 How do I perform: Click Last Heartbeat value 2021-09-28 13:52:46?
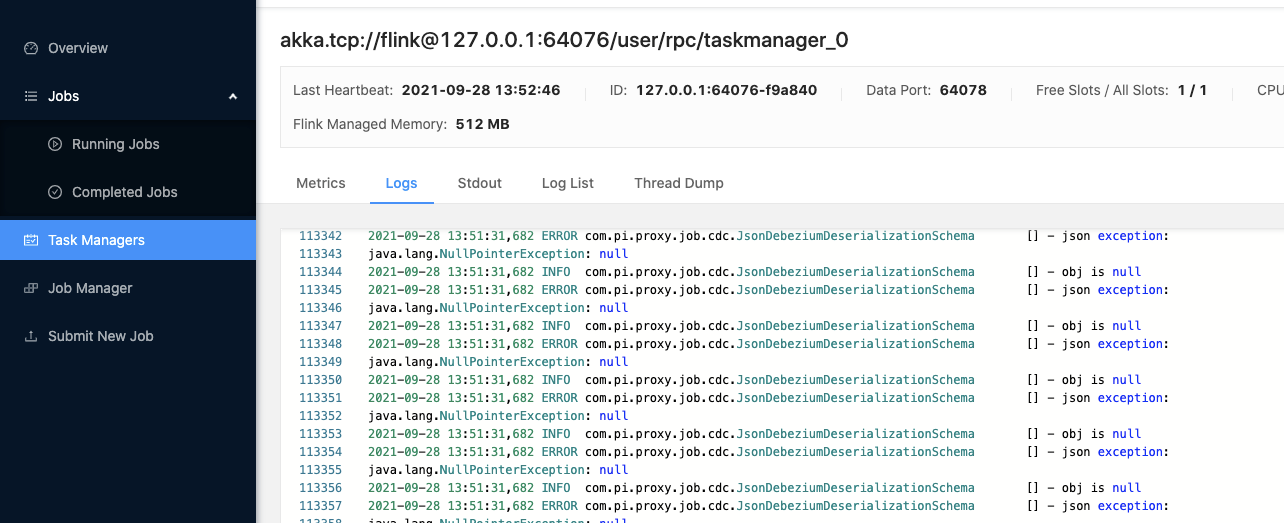pos(481,90)
